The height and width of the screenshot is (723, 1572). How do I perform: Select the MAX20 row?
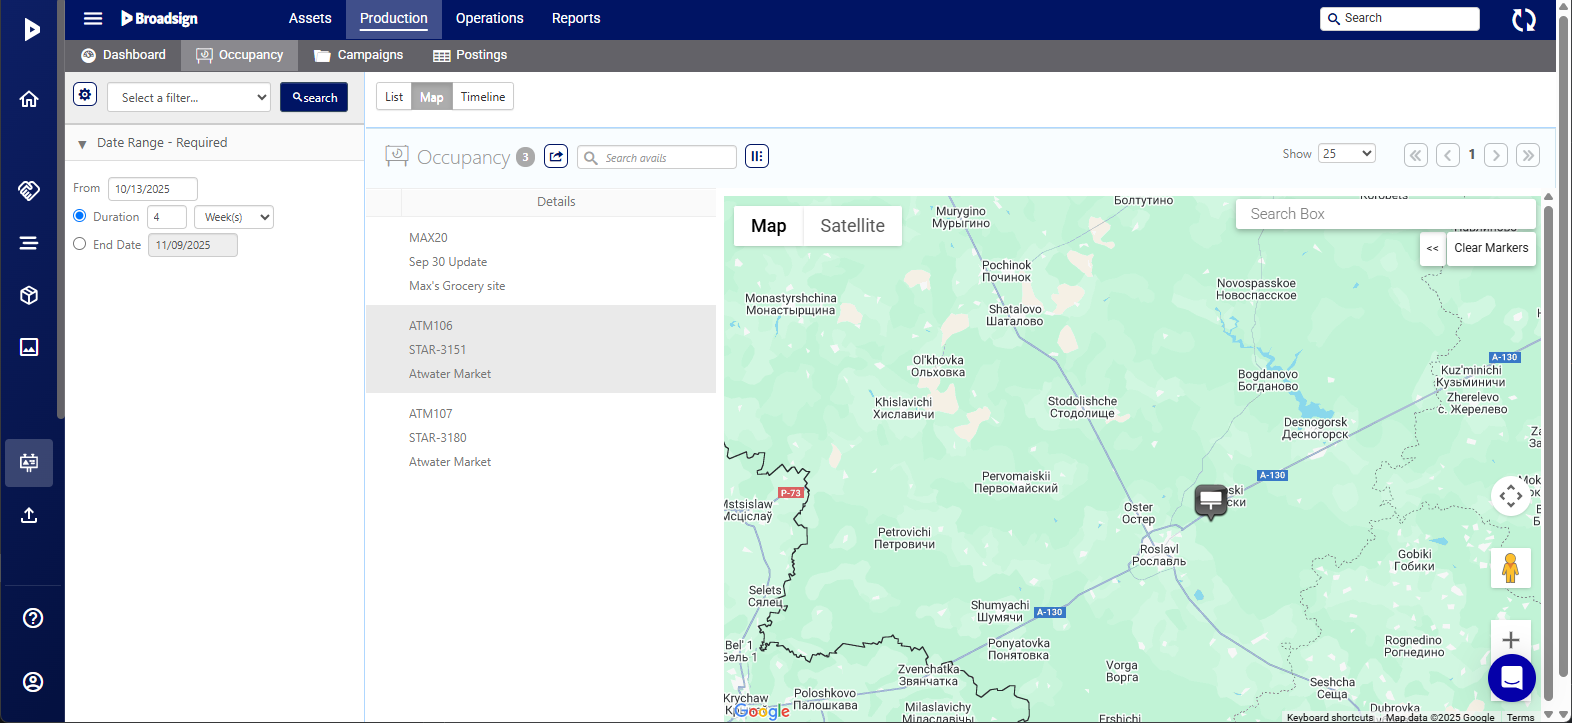click(x=541, y=261)
